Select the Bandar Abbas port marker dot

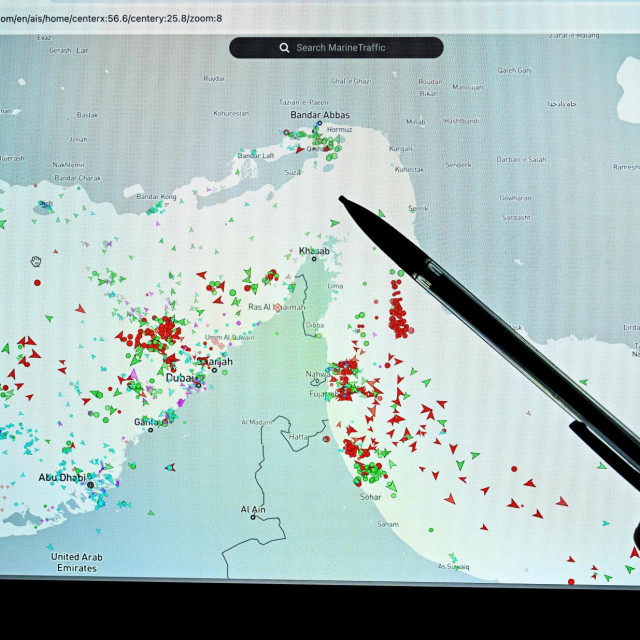point(320,123)
